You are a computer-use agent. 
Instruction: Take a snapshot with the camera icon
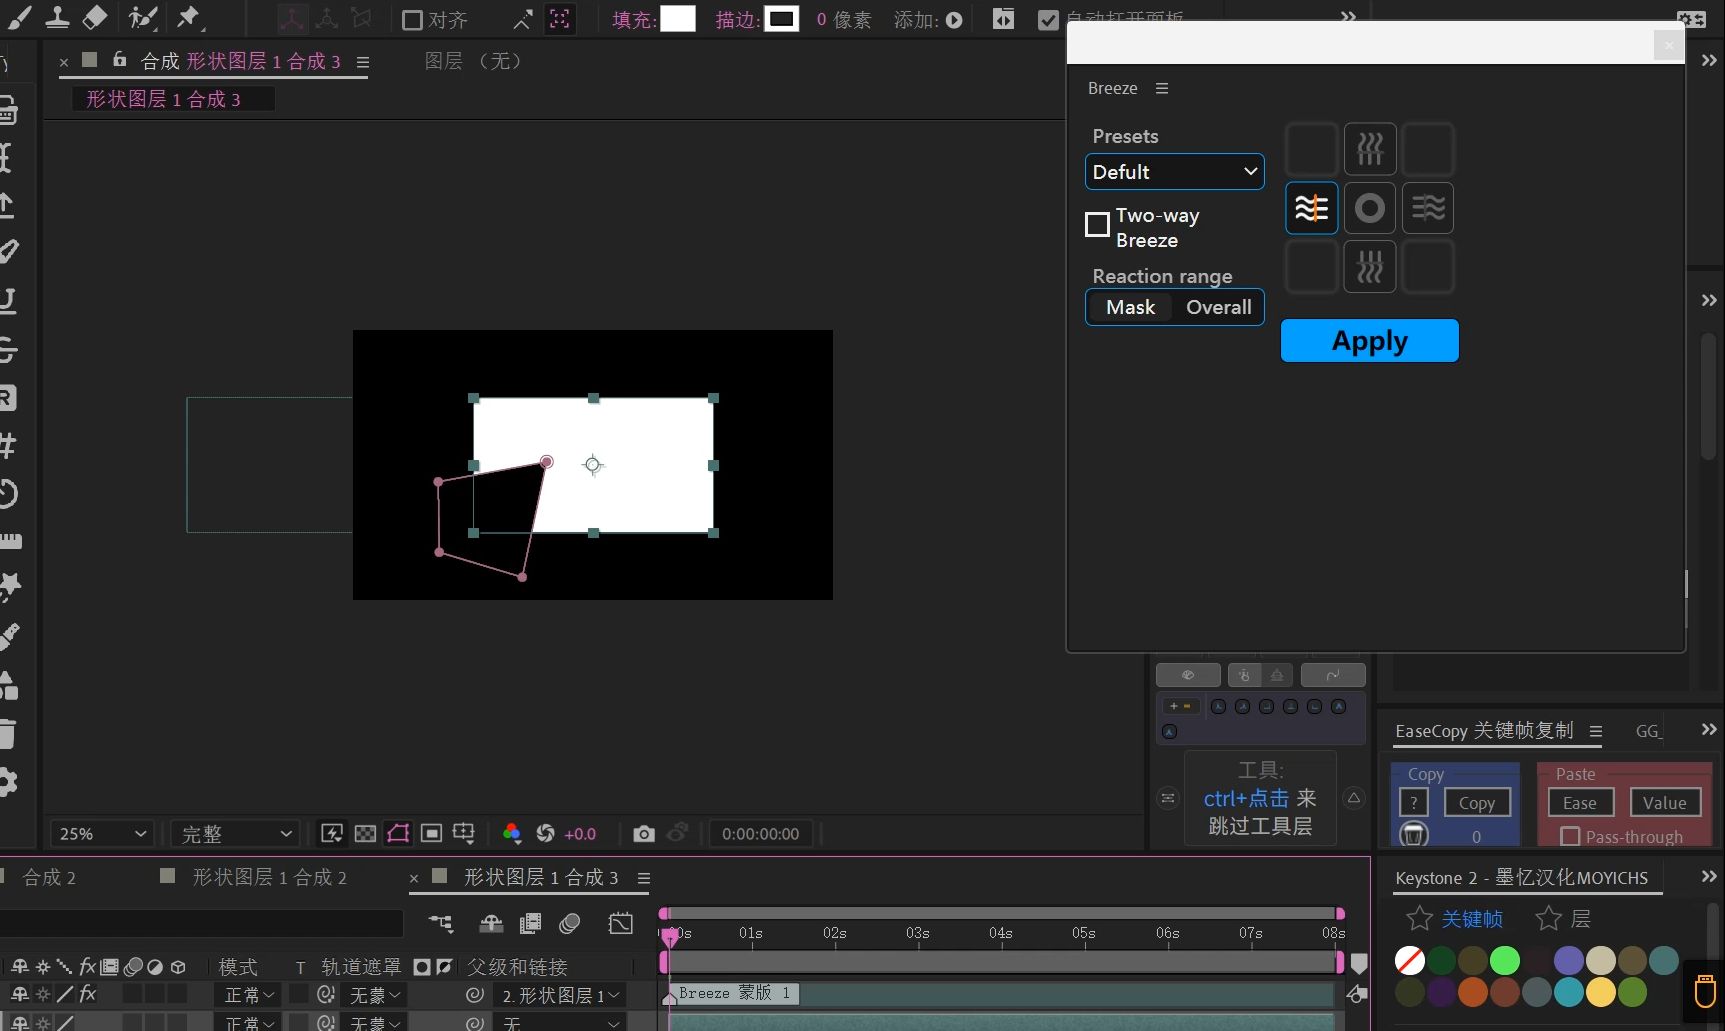click(x=644, y=833)
